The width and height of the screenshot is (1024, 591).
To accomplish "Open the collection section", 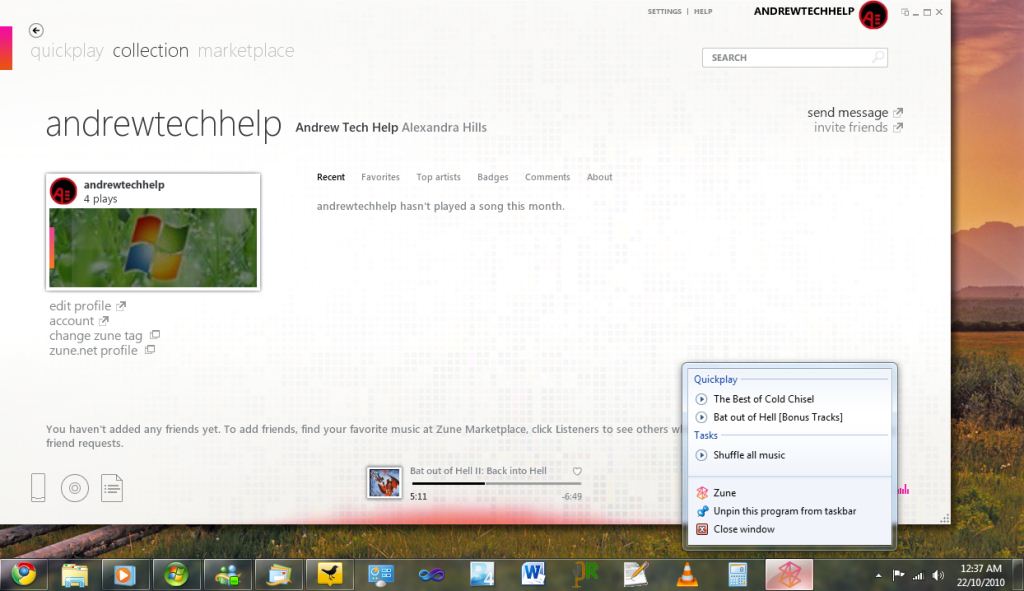I will pyautogui.click(x=150, y=50).
